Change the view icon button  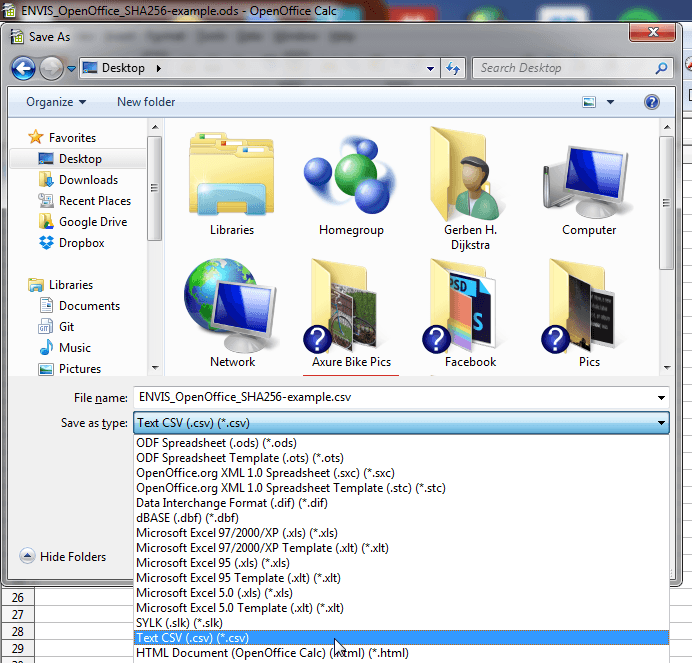point(589,102)
